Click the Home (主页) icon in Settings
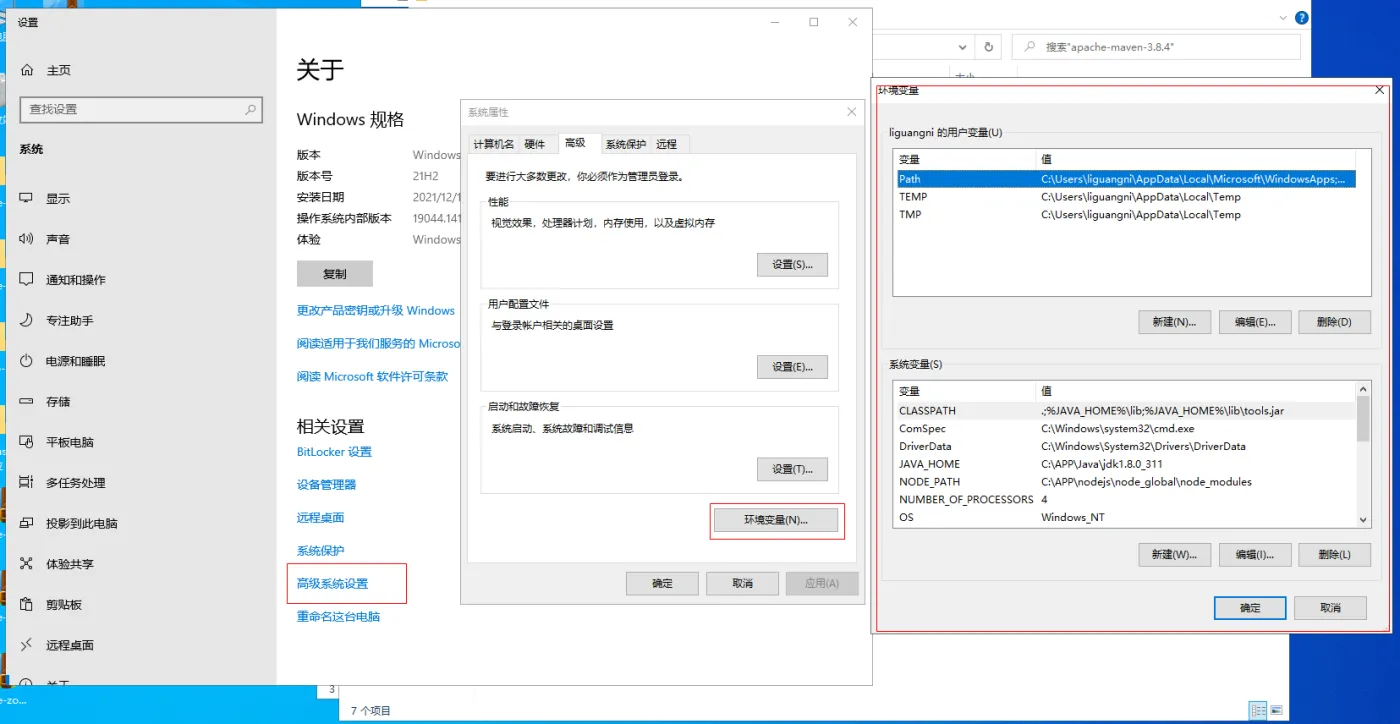1400x724 pixels. coord(26,70)
